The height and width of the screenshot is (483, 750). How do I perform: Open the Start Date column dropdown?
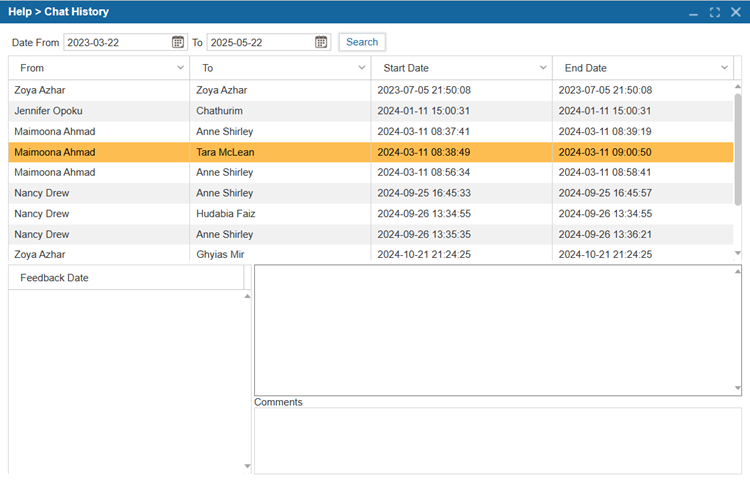(x=543, y=68)
